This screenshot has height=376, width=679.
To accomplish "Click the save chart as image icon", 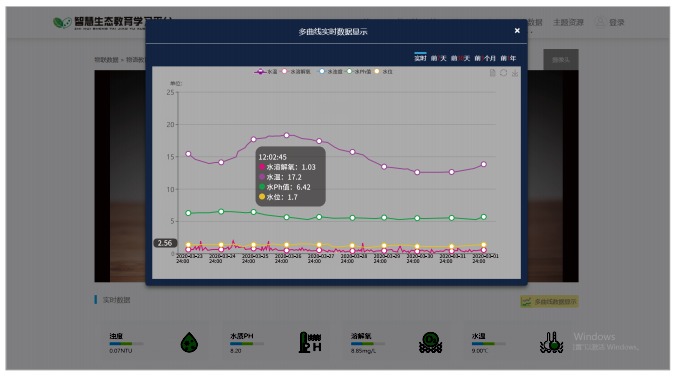I will (514, 73).
